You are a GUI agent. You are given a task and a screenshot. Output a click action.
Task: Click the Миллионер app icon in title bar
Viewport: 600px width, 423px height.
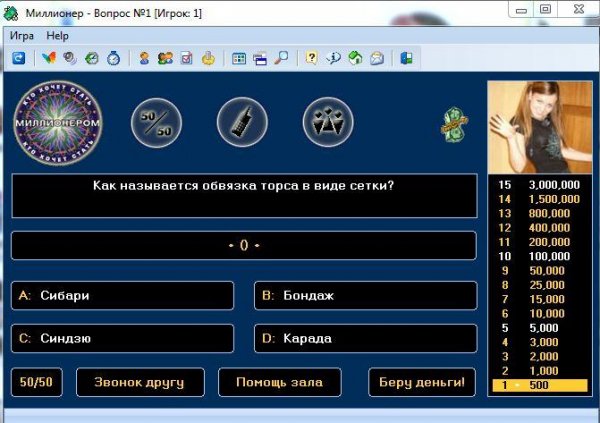pyautogui.click(x=11, y=14)
